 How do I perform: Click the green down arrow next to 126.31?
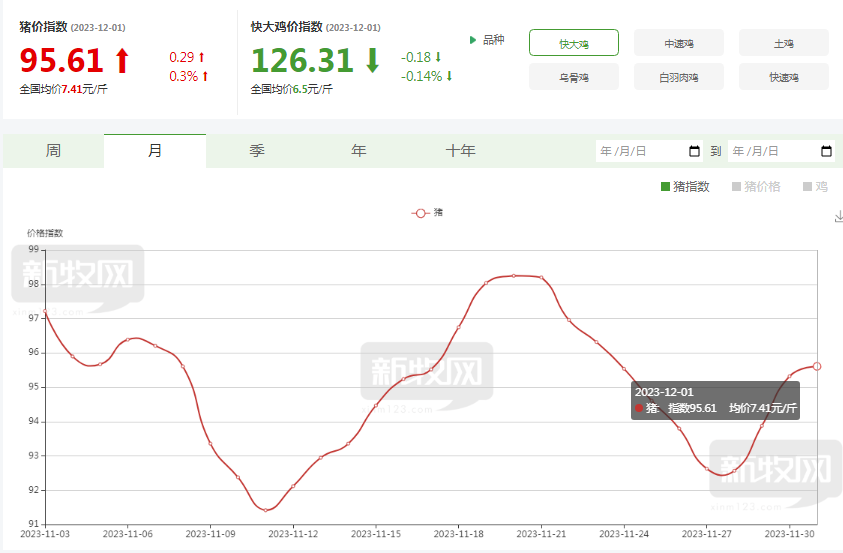click(372, 62)
